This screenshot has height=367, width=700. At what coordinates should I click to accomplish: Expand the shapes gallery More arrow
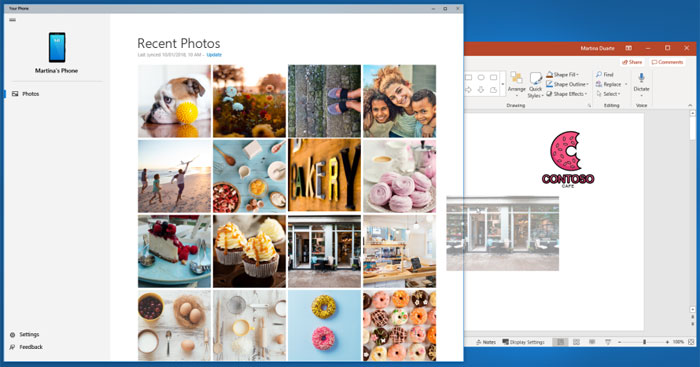tap(503, 84)
